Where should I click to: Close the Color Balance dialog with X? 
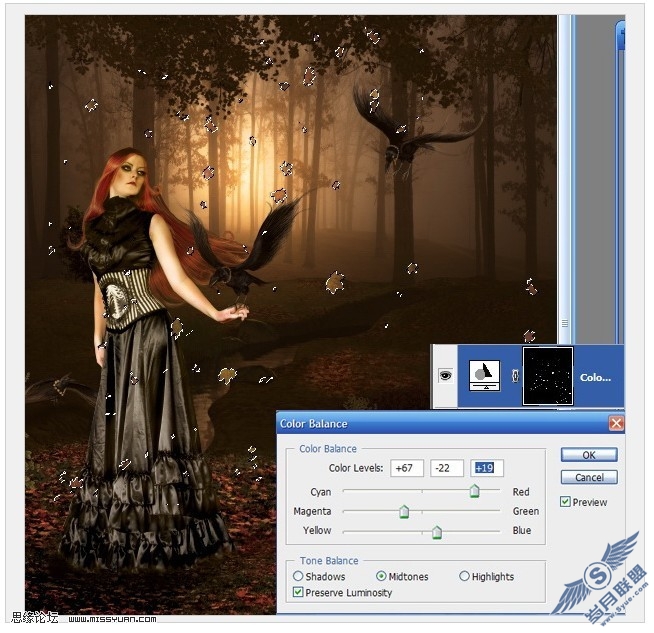click(x=616, y=424)
